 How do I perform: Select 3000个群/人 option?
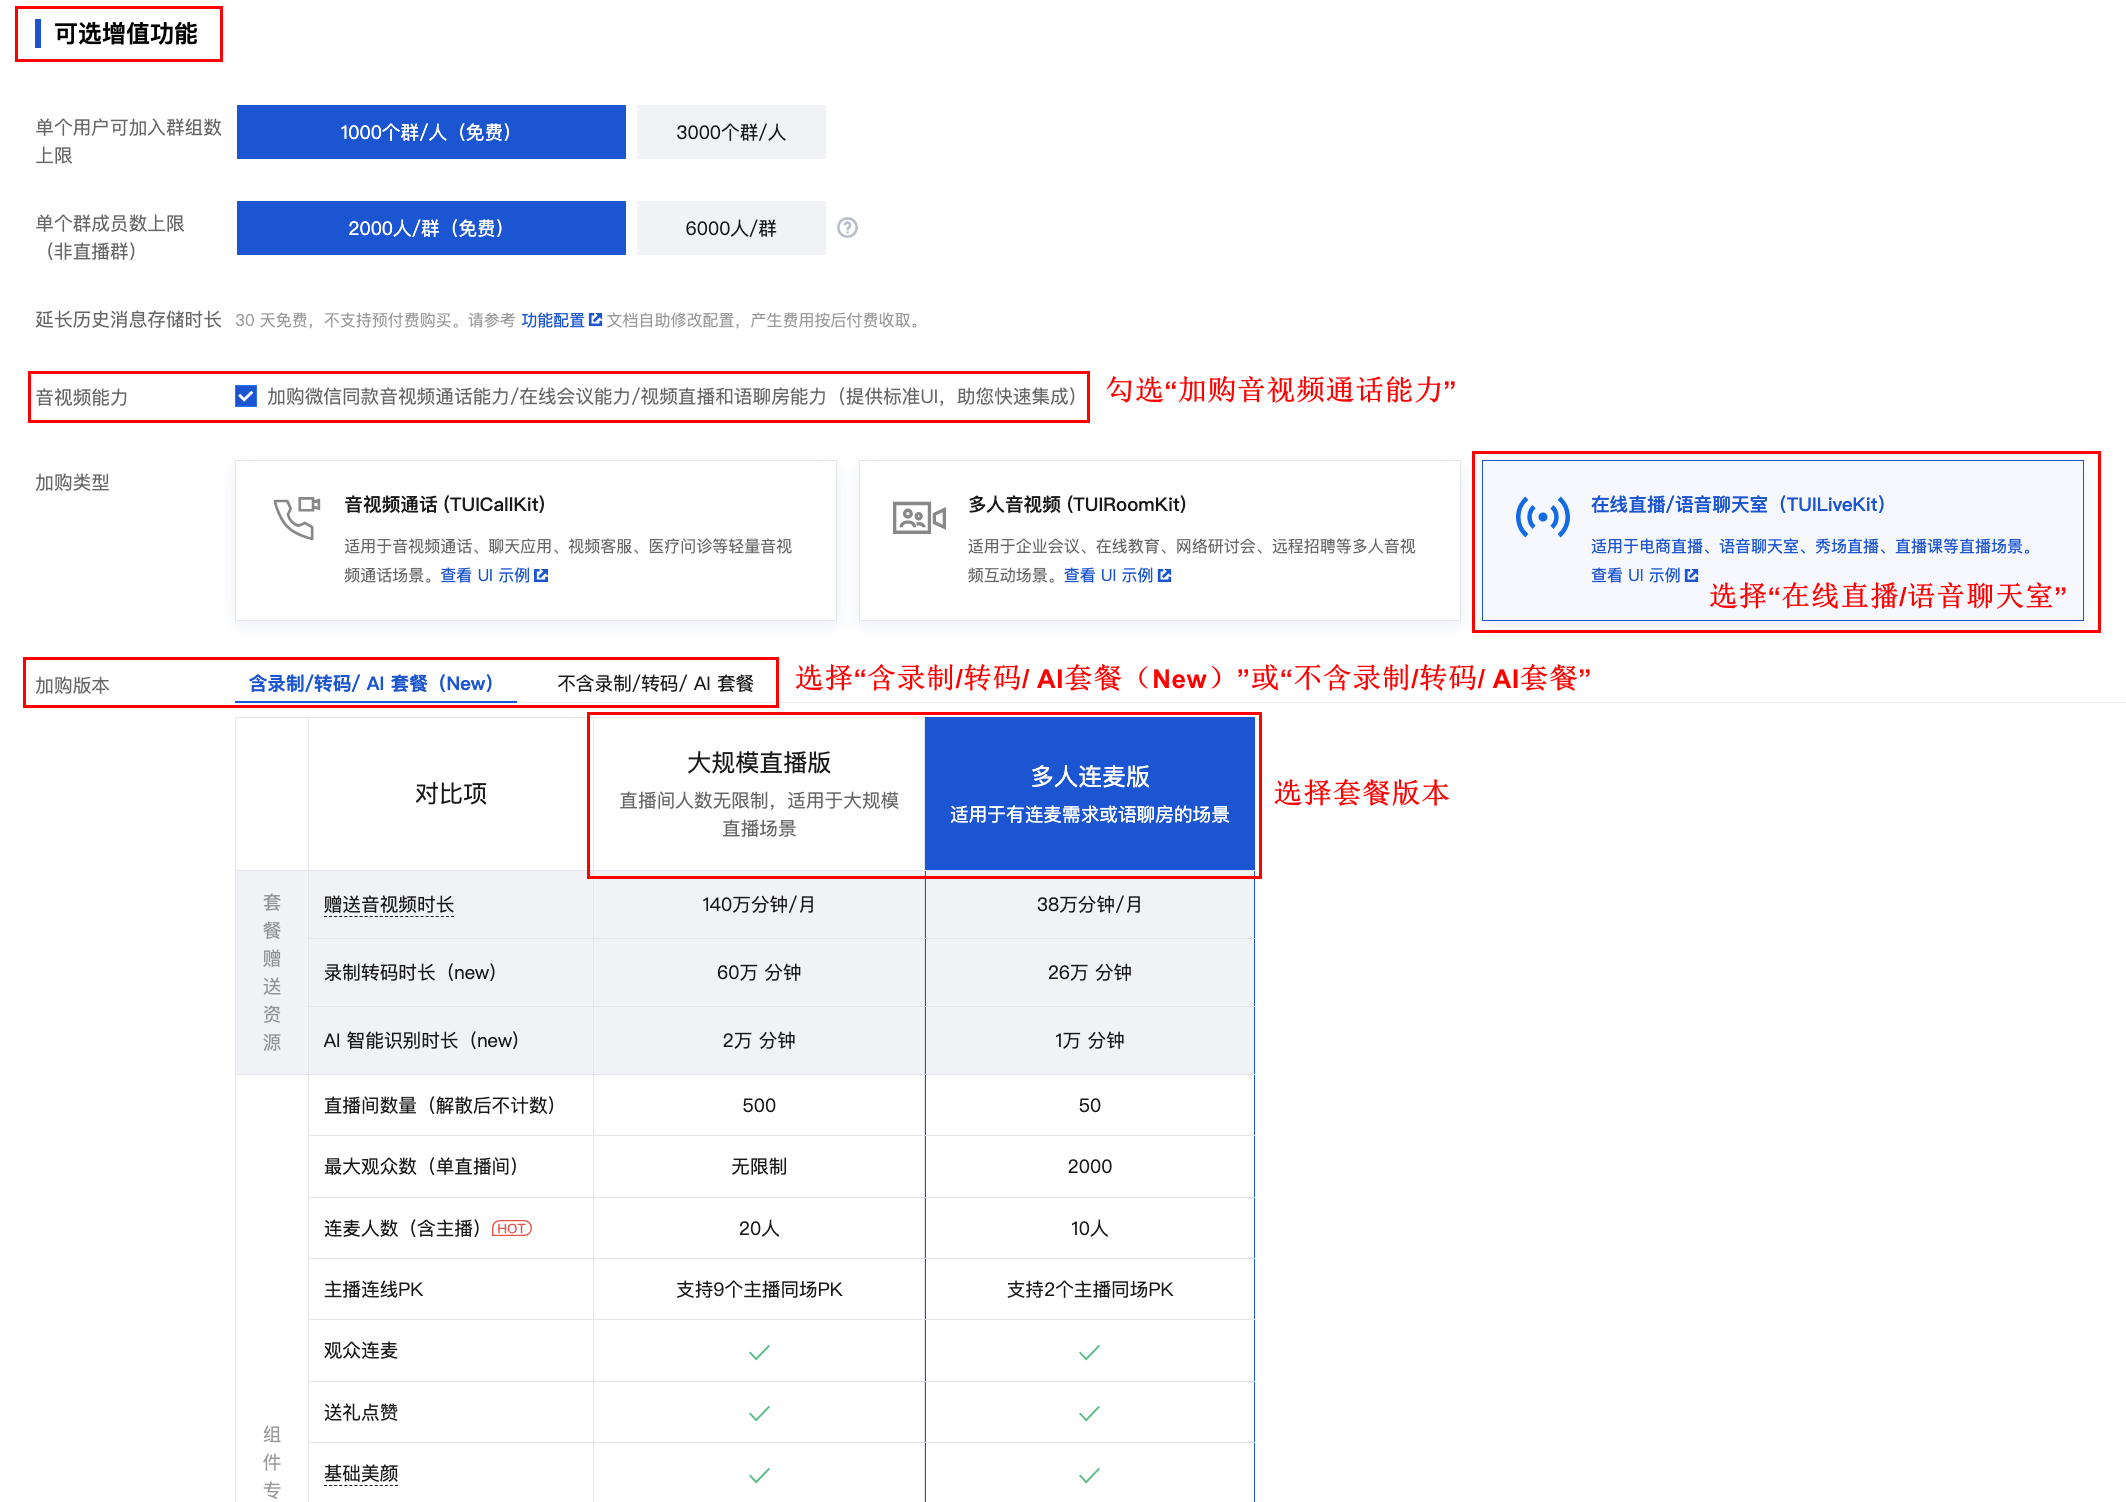pos(731,132)
